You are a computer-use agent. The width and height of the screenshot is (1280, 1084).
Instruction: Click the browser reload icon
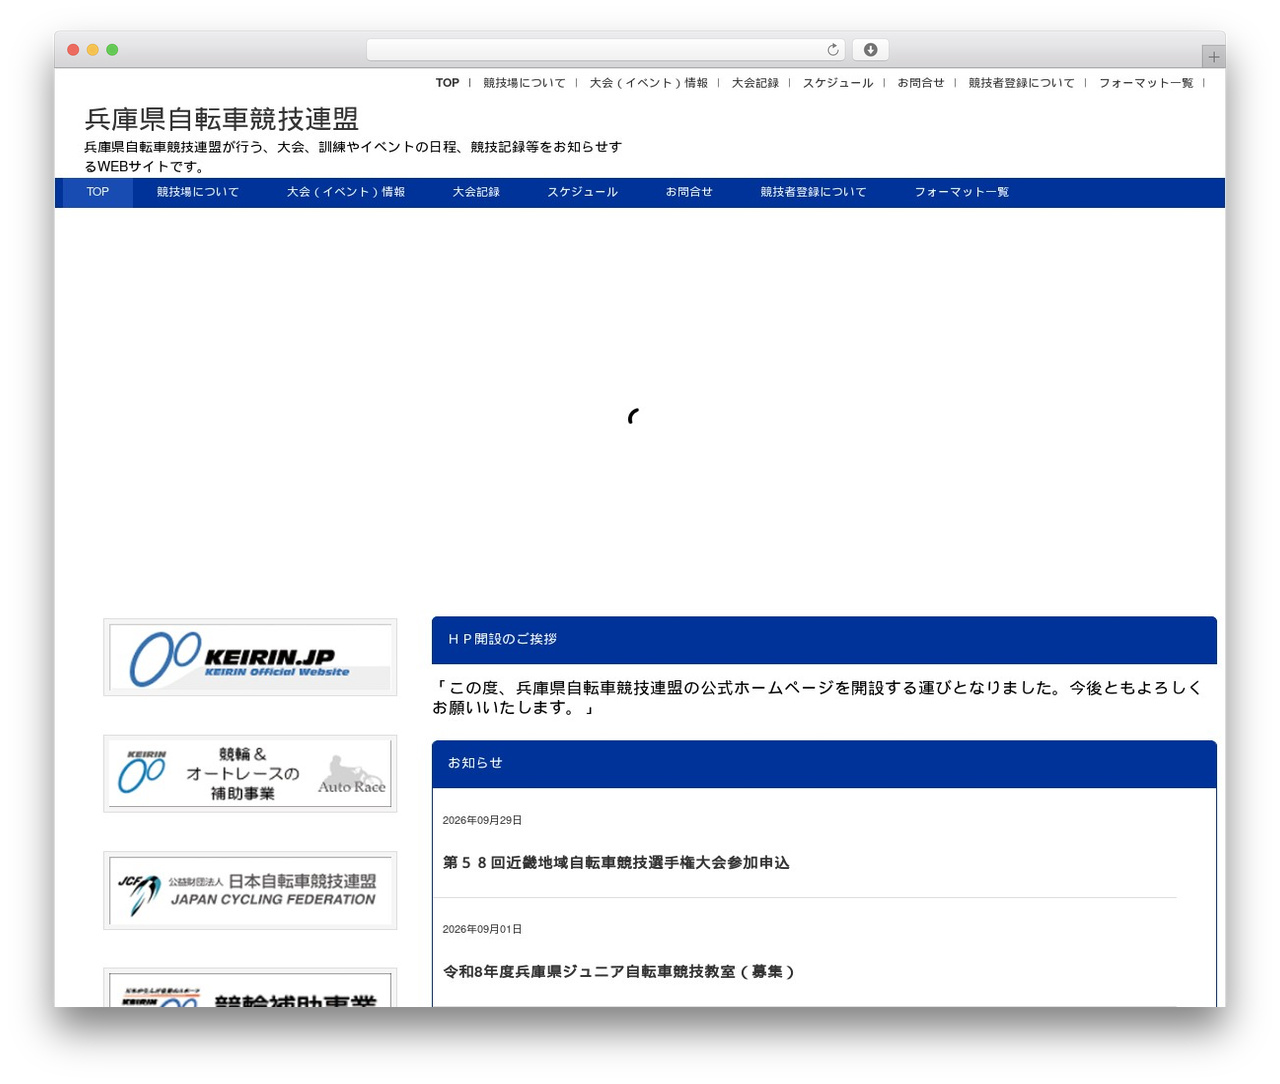pos(832,50)
